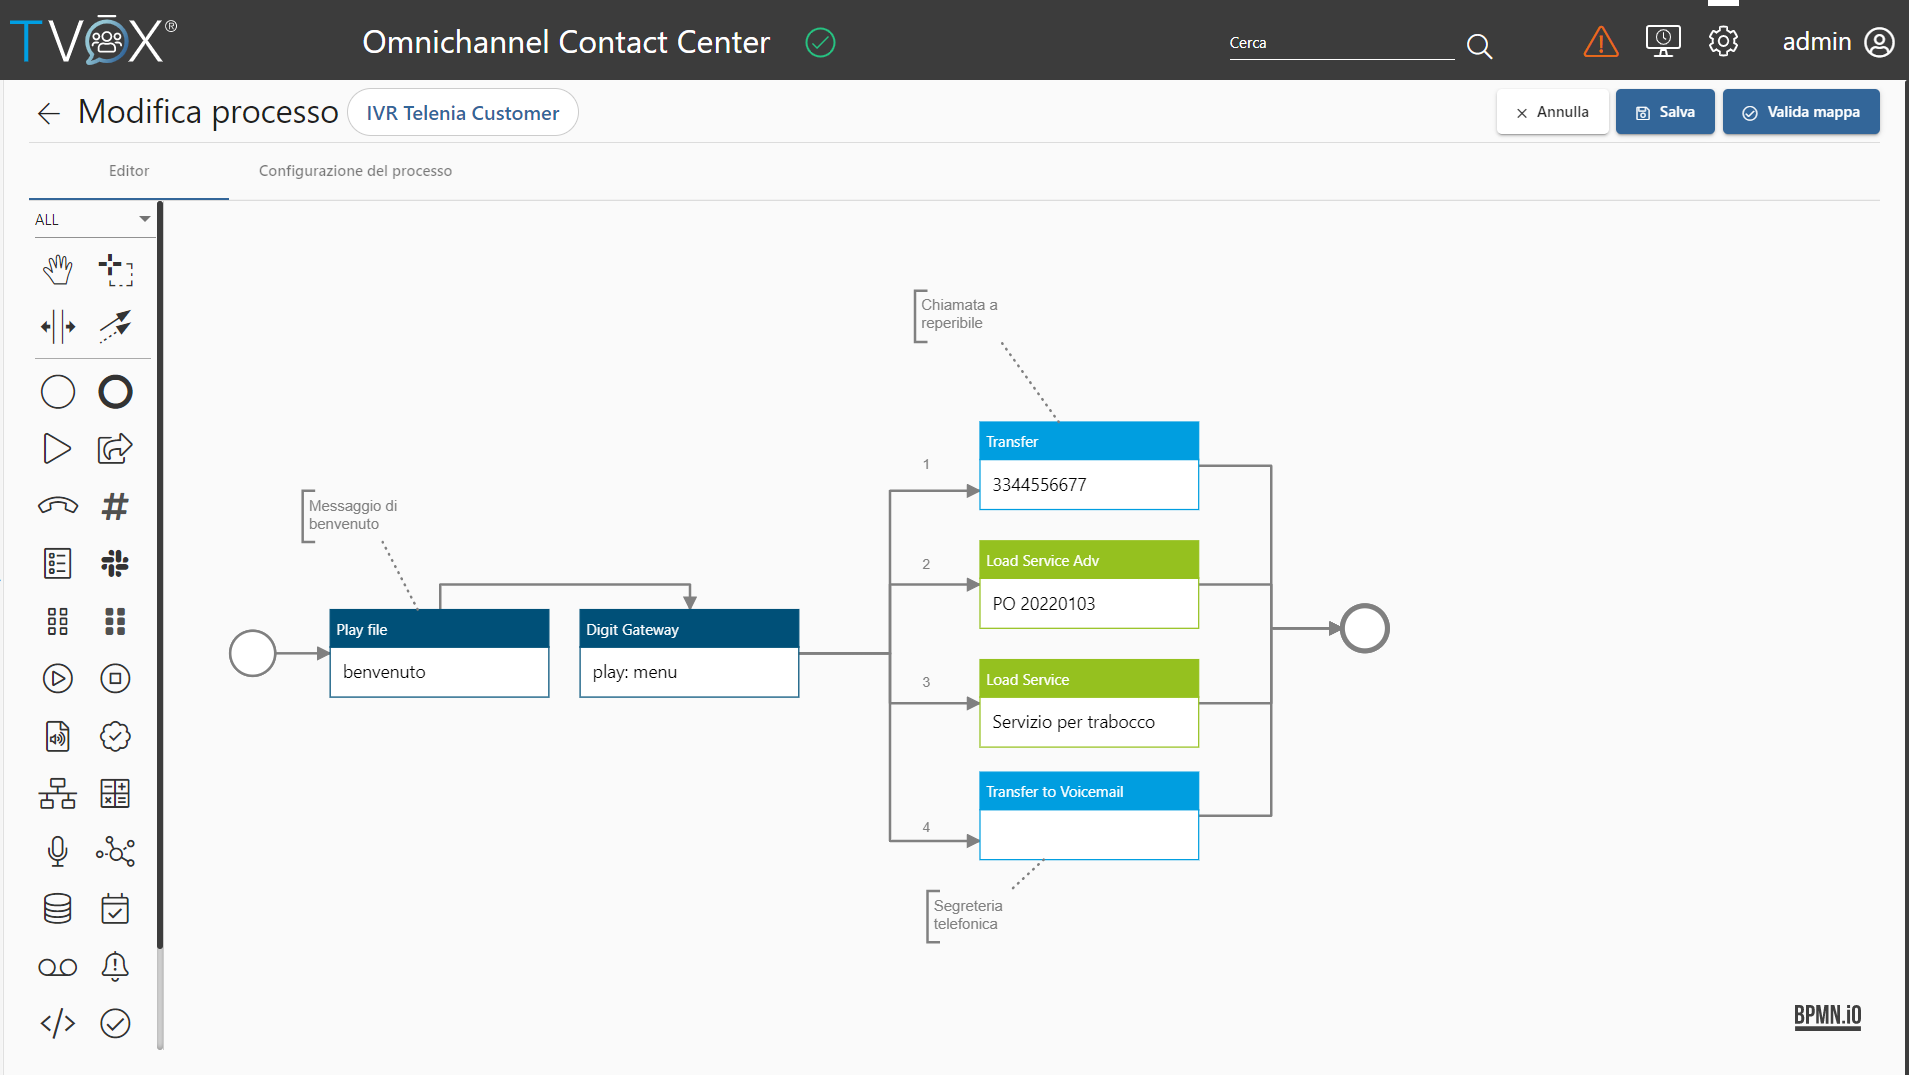Open the Editor tab

(129, 171)
